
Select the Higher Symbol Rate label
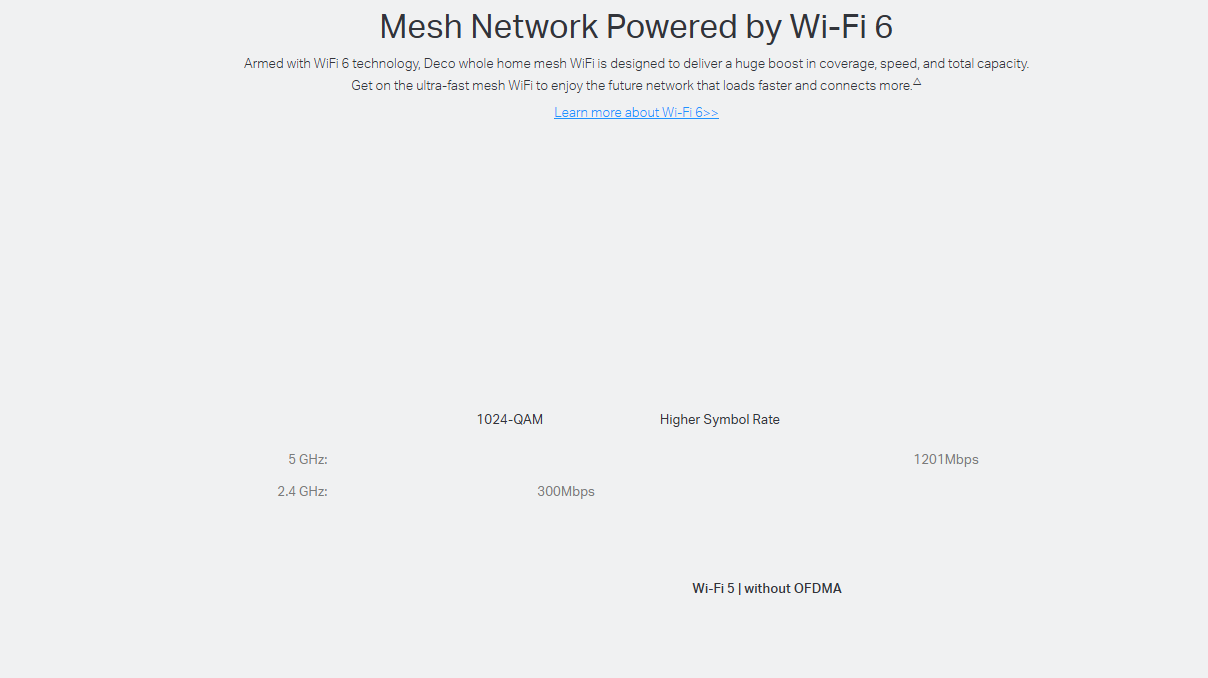pos(719,420)
